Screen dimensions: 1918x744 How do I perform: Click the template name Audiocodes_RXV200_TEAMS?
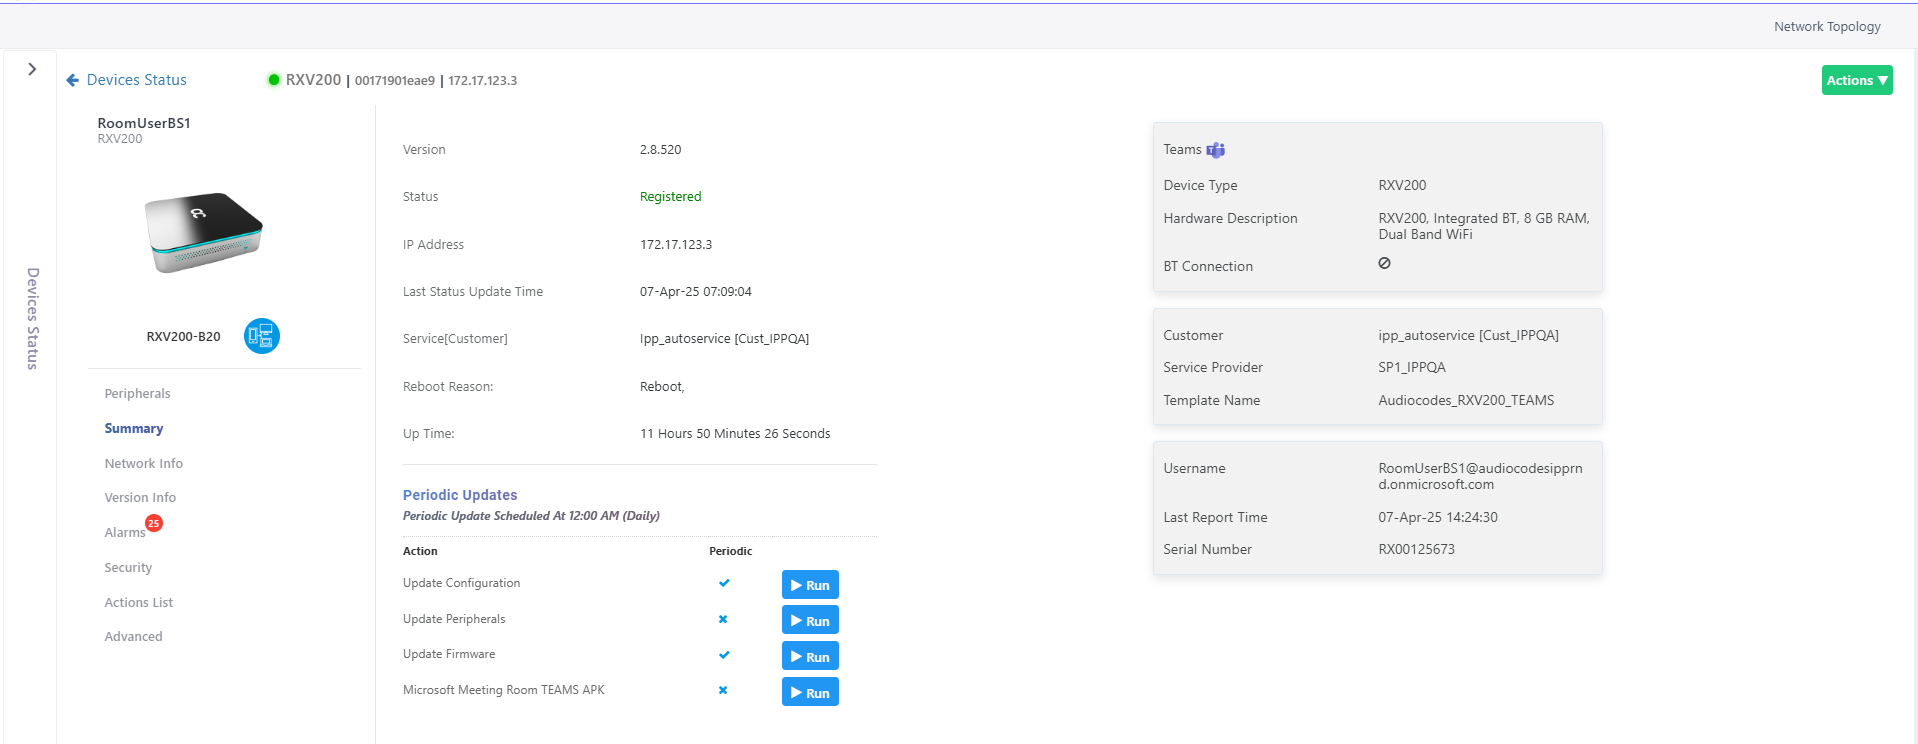point(1466,400)
